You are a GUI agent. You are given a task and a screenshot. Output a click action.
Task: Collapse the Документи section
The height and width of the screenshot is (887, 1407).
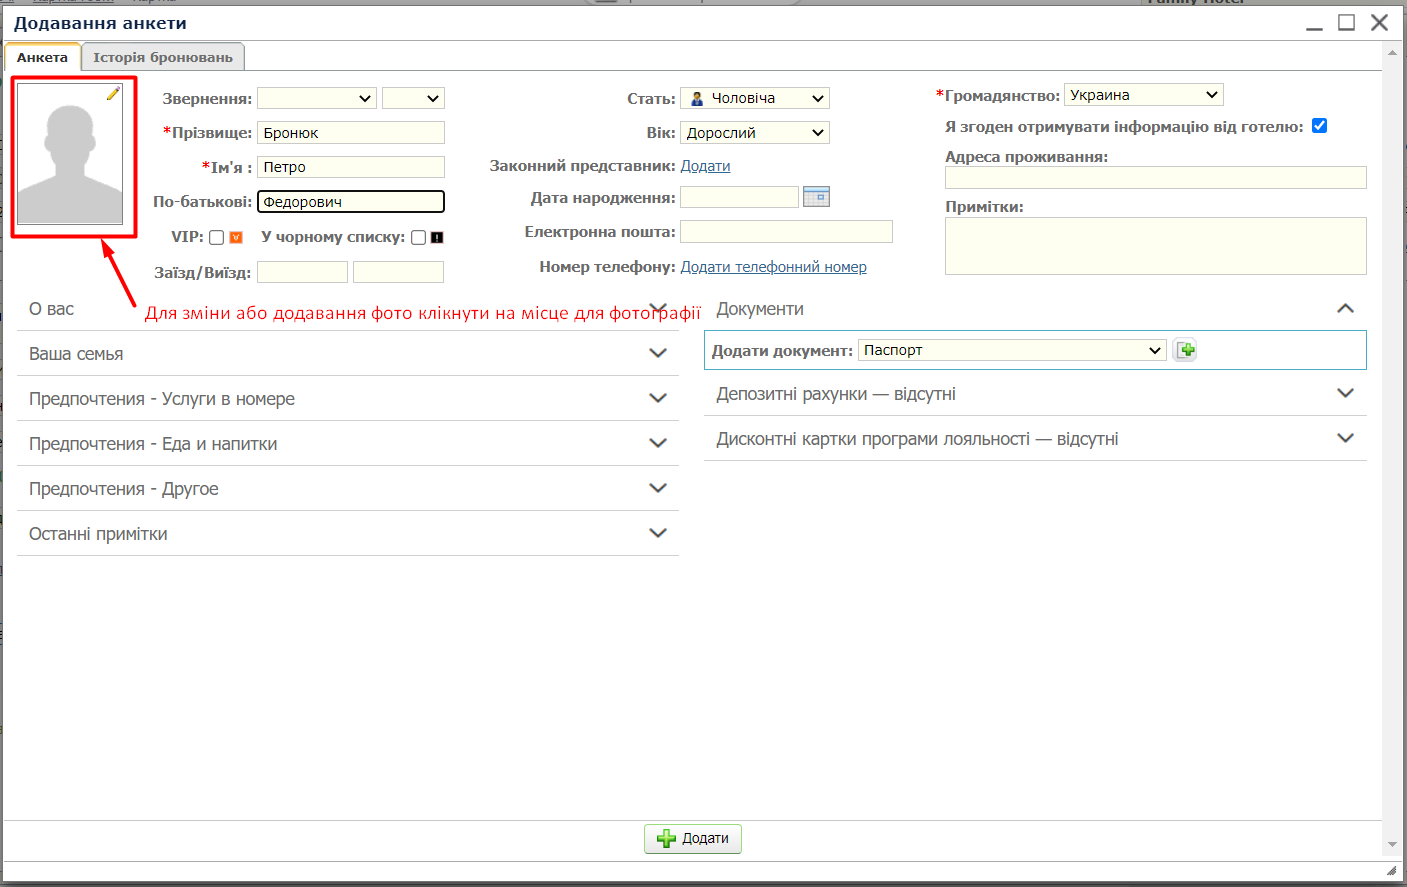(x=1345, y=309)
